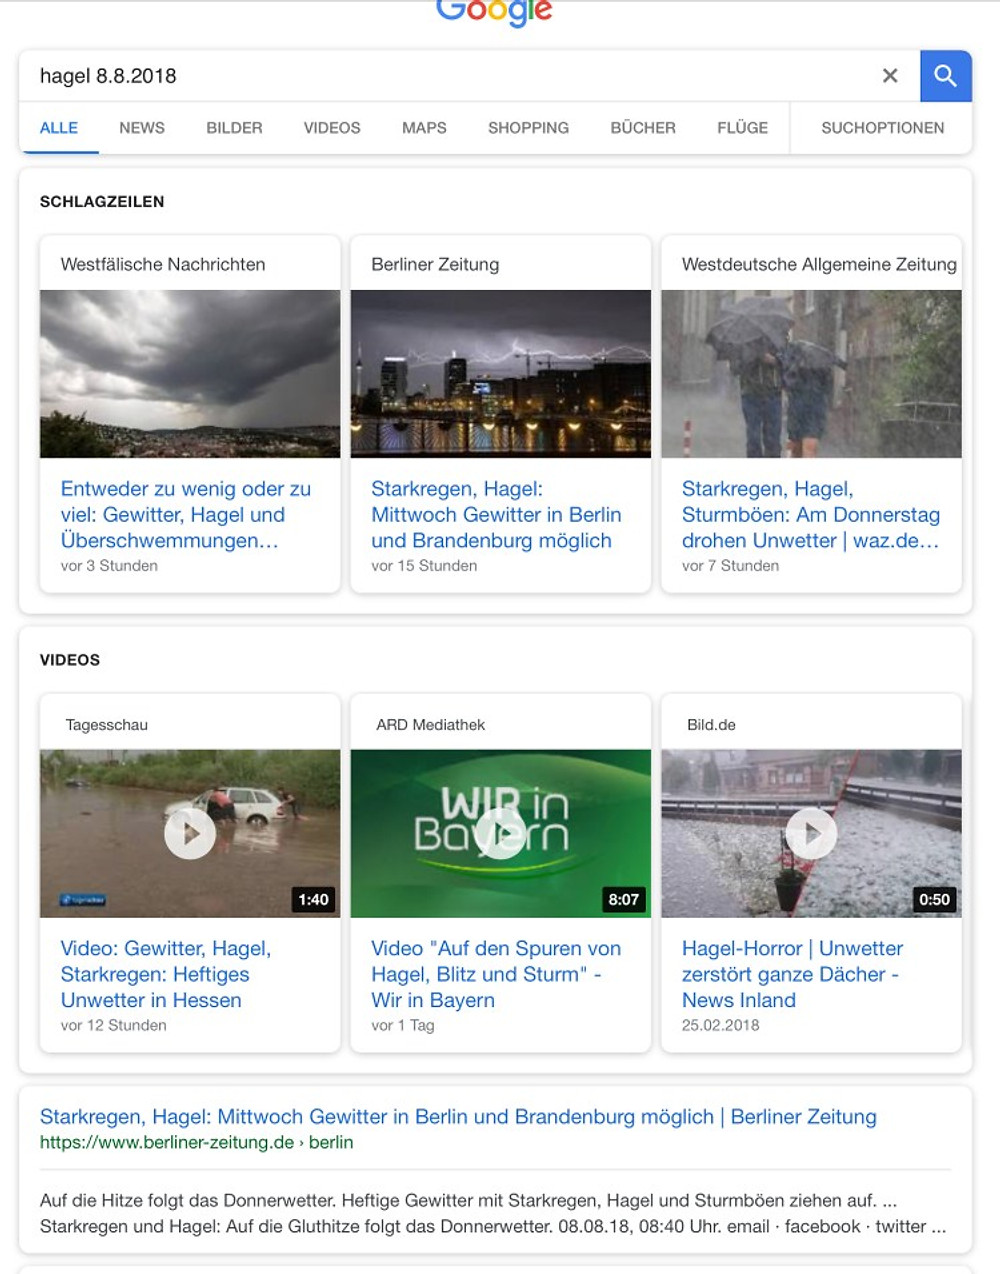Open the SHOPPING tab

click(528, 128)
